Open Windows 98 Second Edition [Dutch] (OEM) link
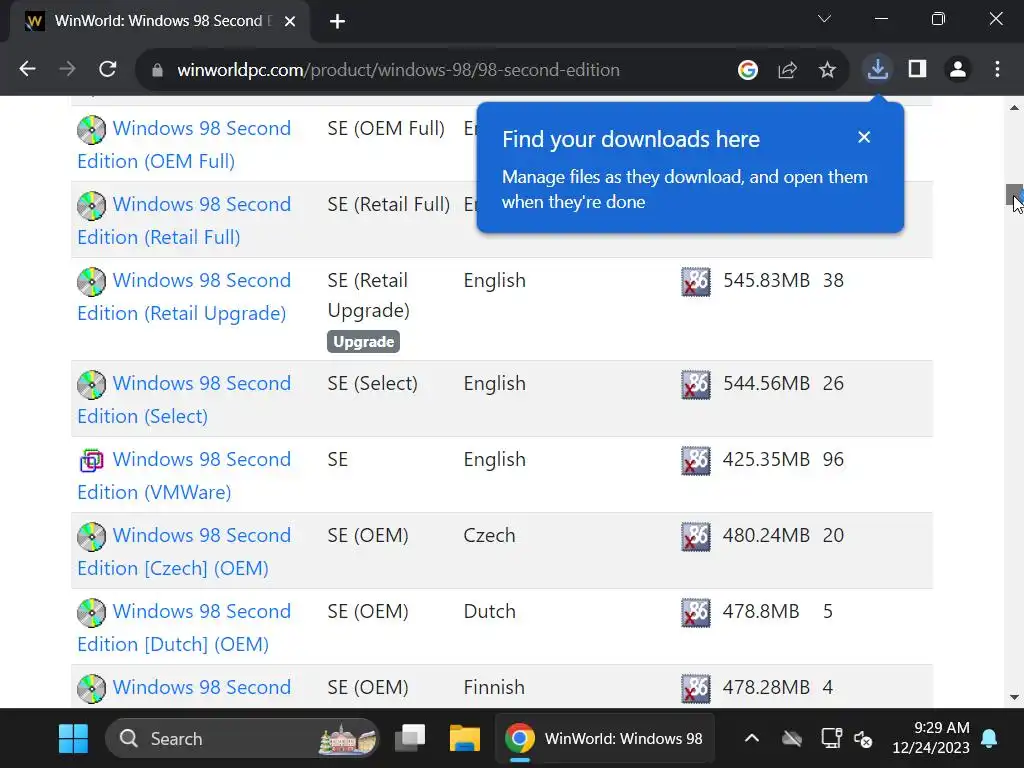 coord(184,627)
